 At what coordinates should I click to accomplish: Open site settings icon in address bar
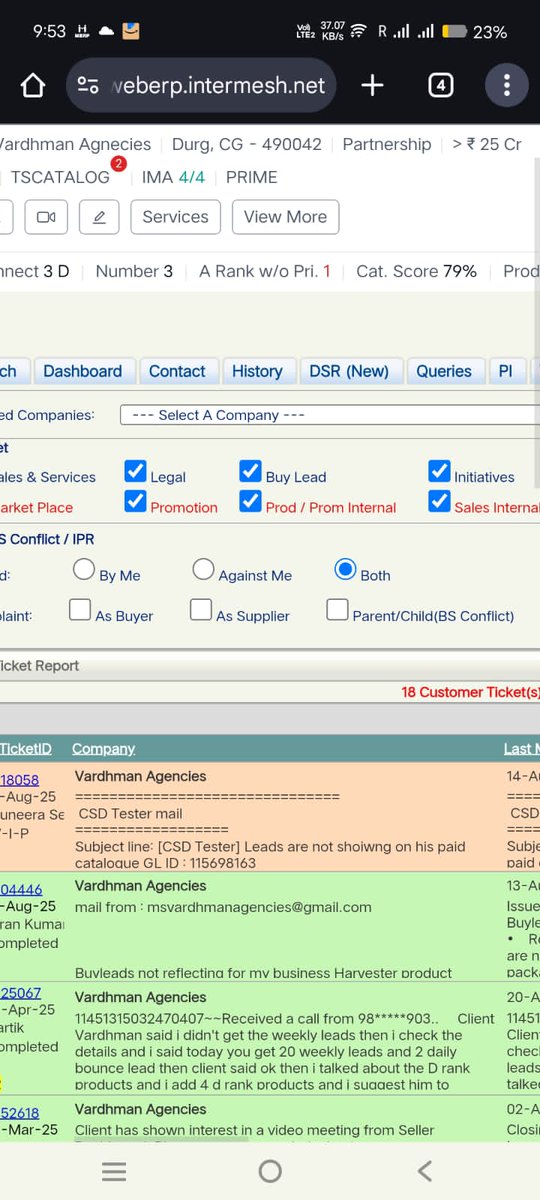tap(88, 86)
